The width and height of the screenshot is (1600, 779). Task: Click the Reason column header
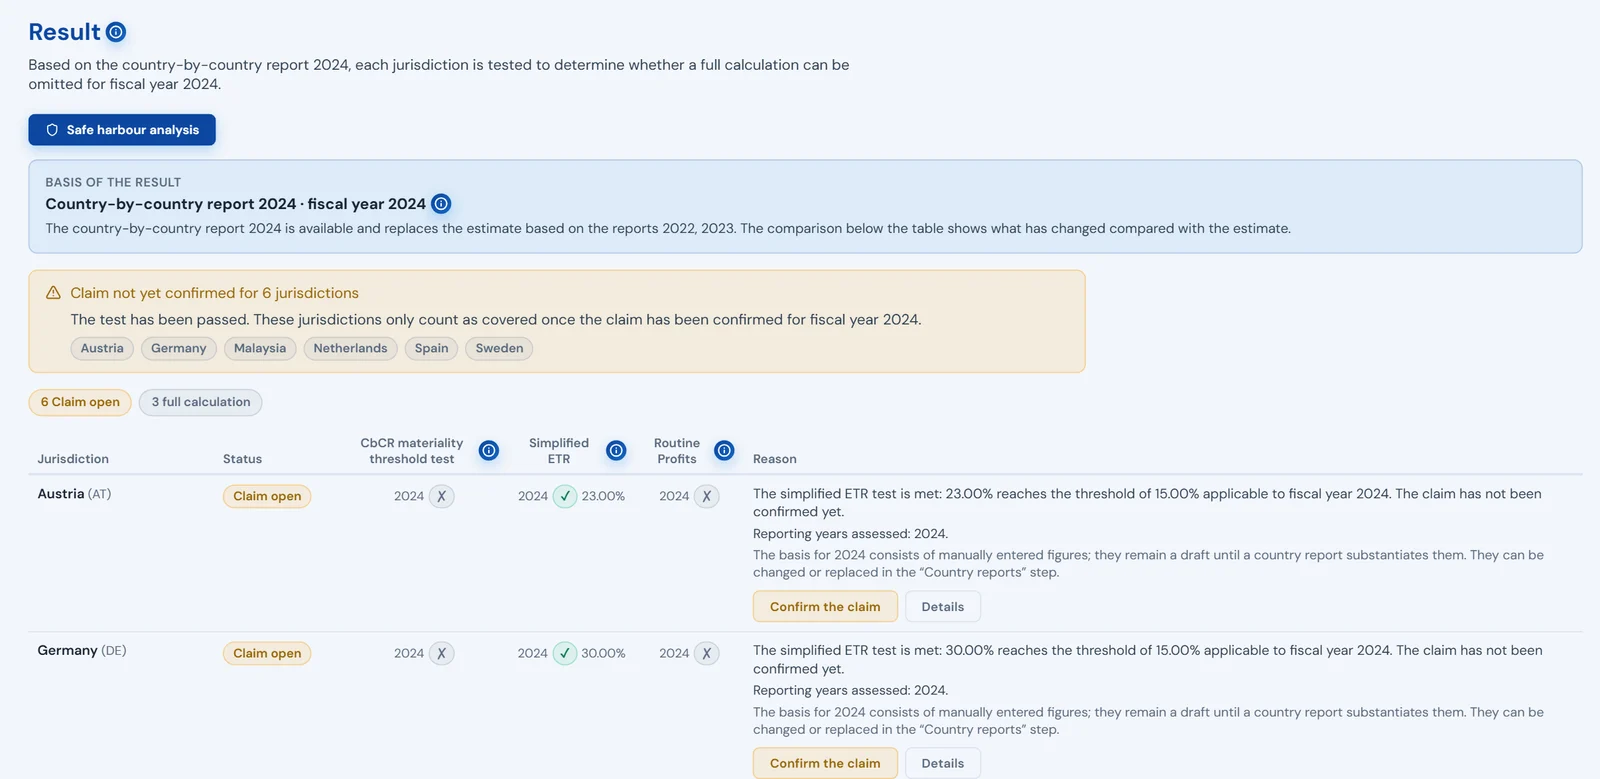click(x=775, y=459)
